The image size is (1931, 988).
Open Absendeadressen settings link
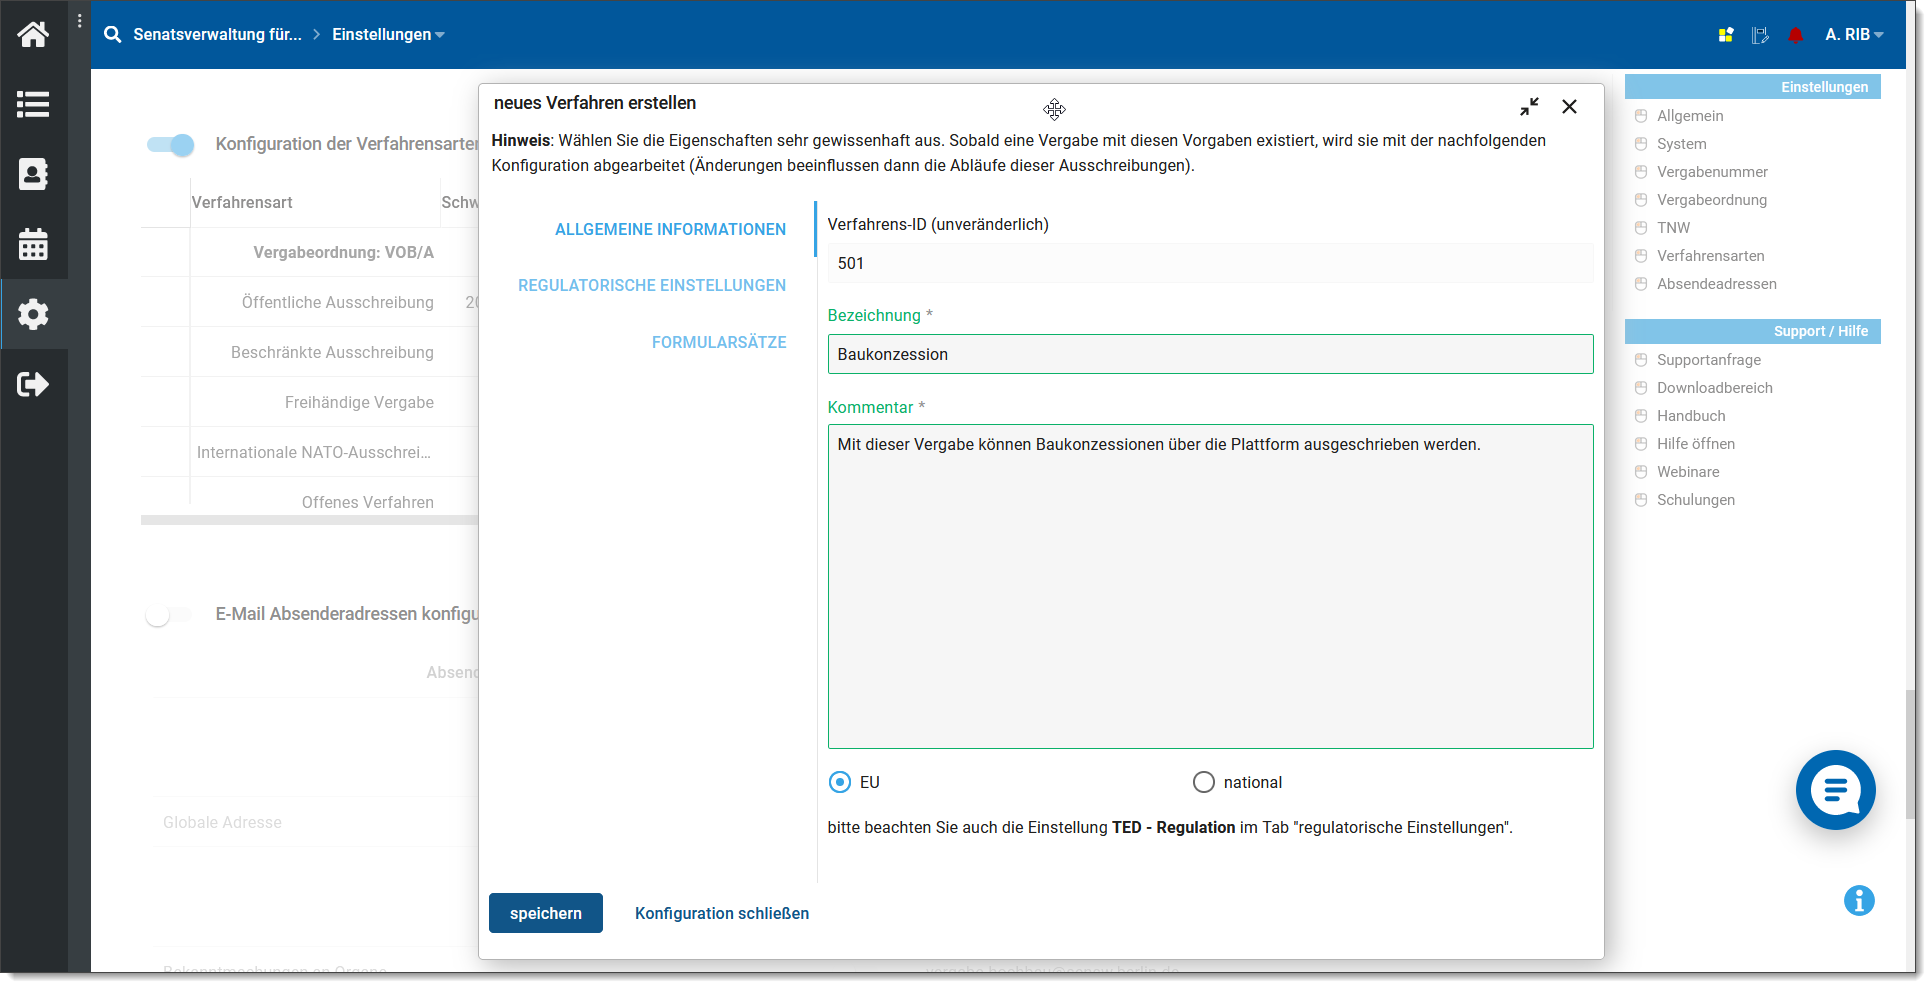1717,284
